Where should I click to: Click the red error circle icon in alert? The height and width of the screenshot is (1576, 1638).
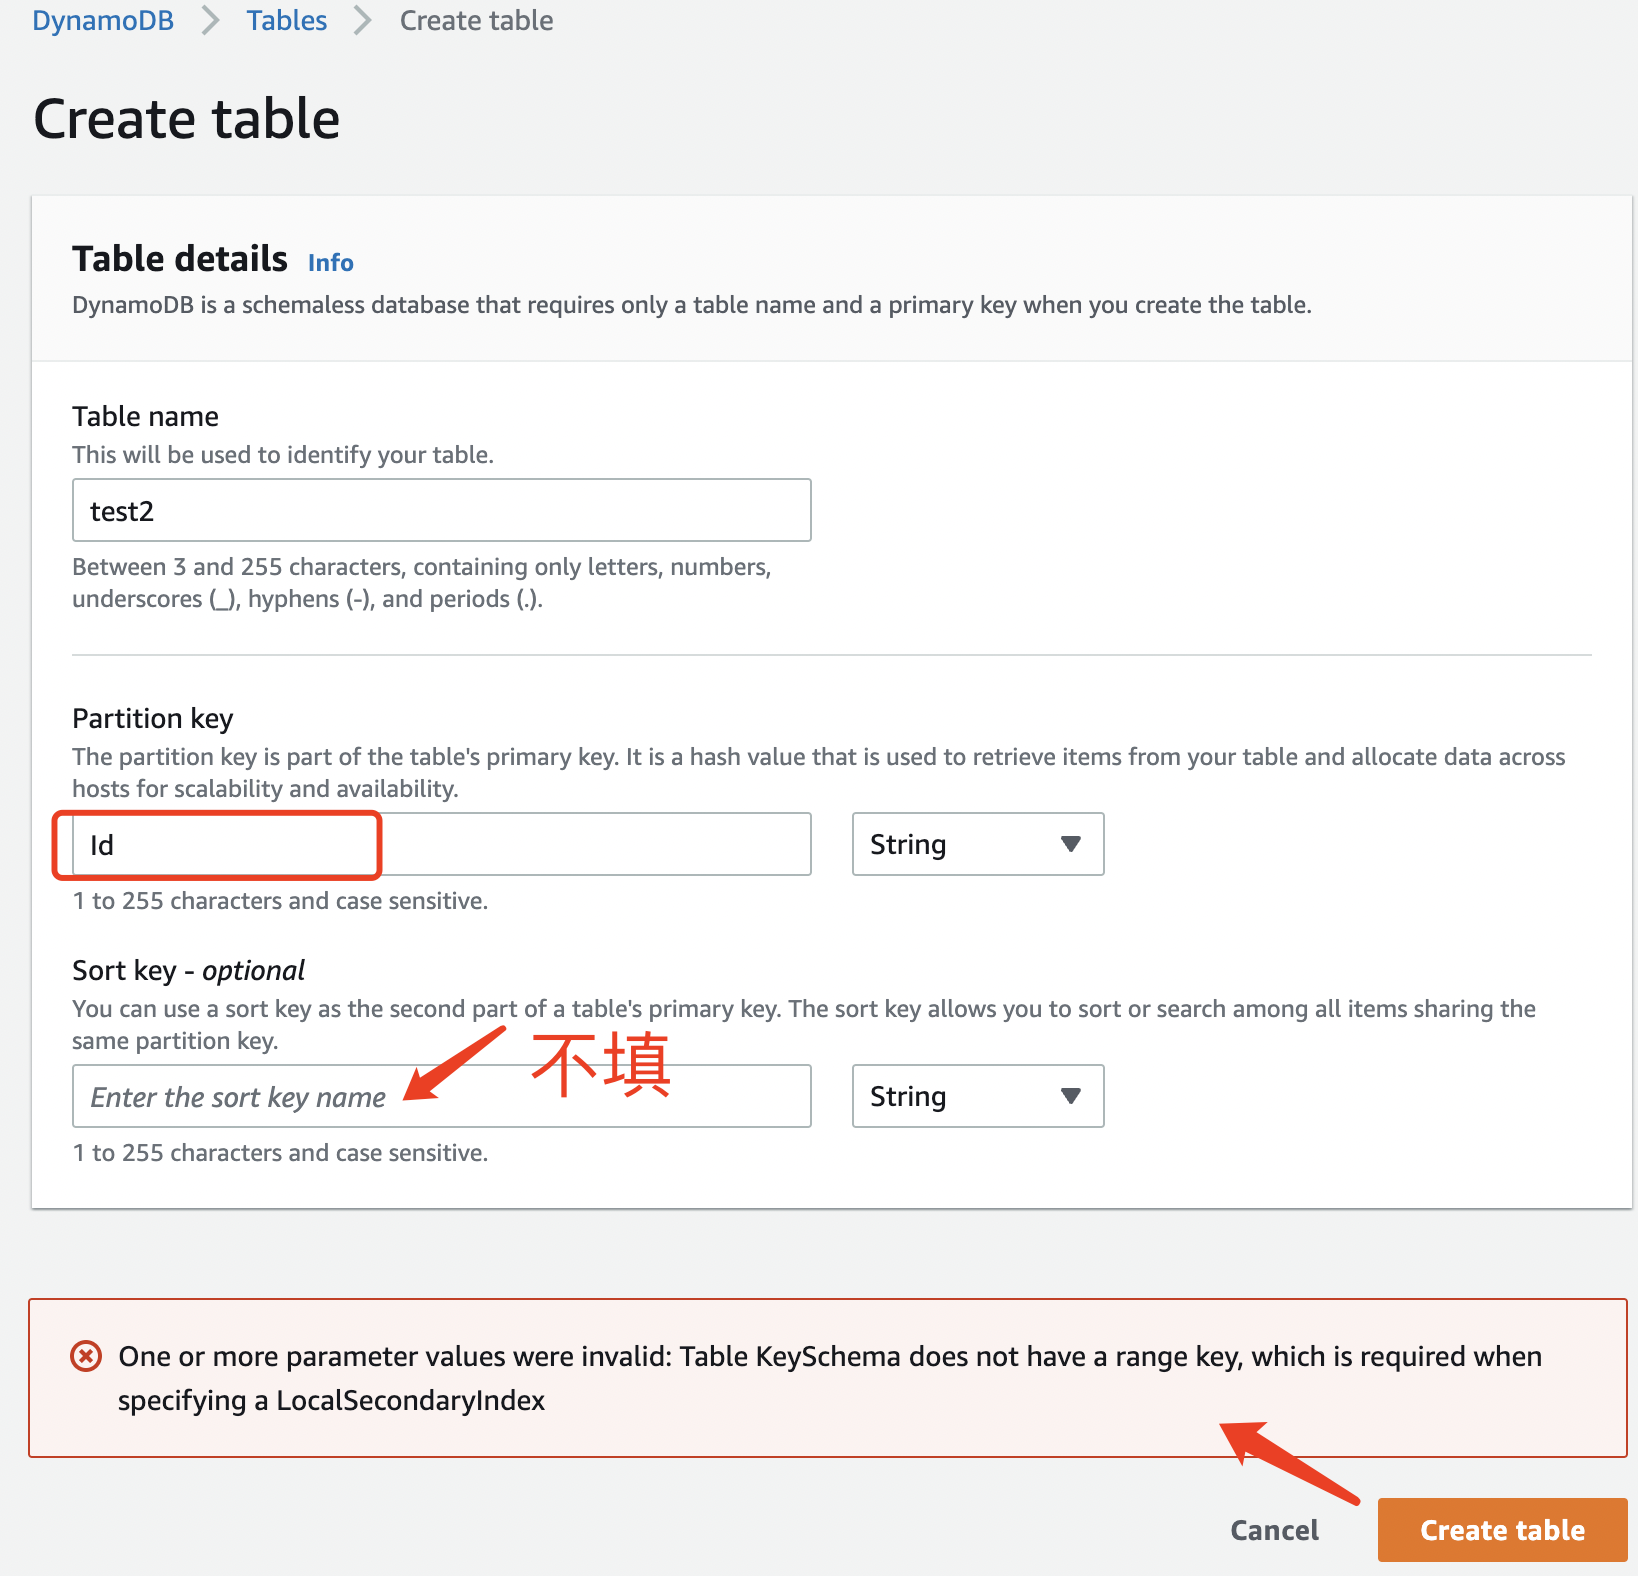[86, 1357]
